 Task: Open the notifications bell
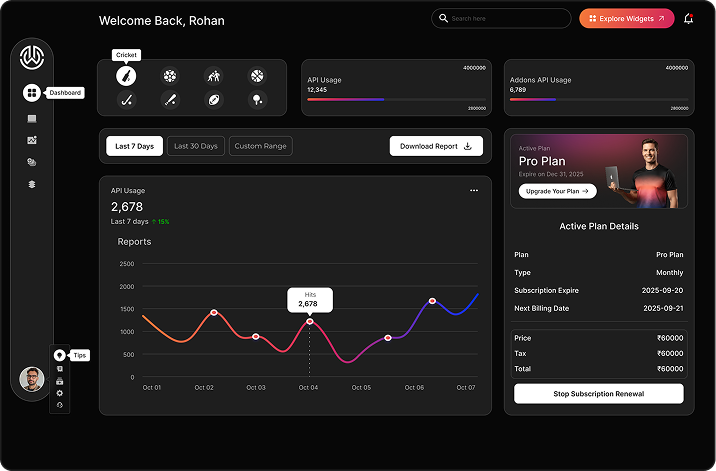(689, 19)
